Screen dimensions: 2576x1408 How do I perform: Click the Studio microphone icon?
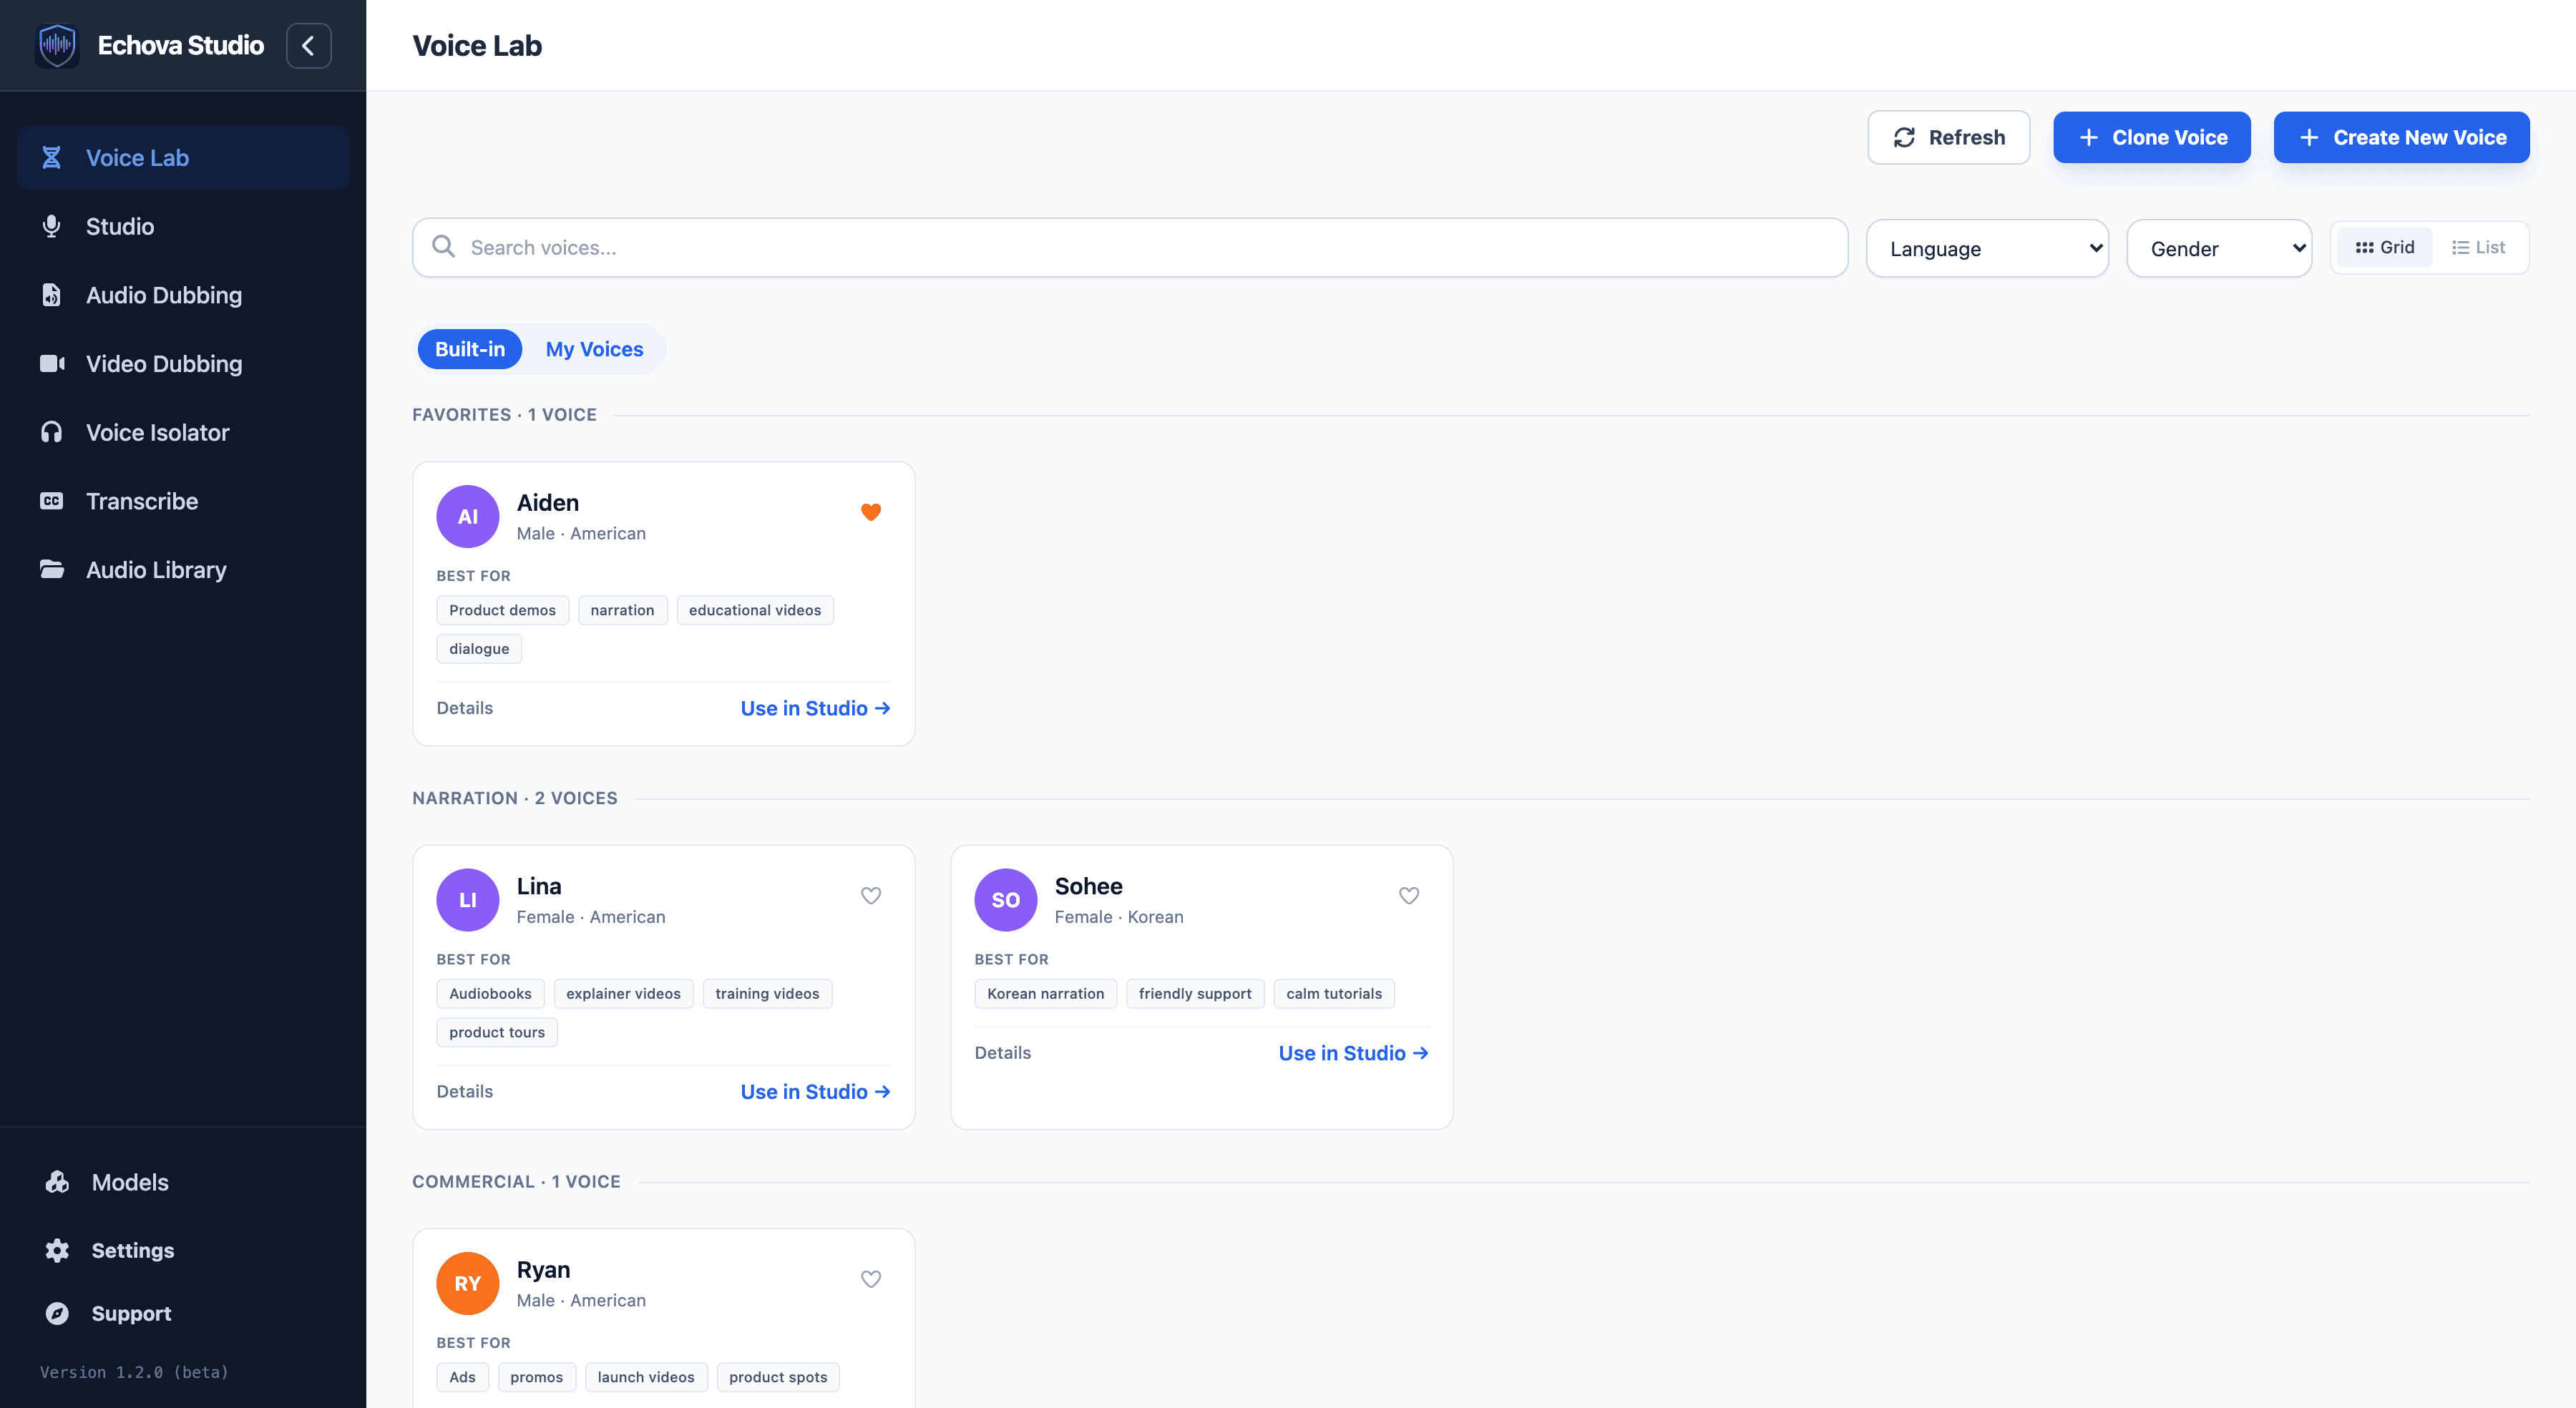point(51,226)
